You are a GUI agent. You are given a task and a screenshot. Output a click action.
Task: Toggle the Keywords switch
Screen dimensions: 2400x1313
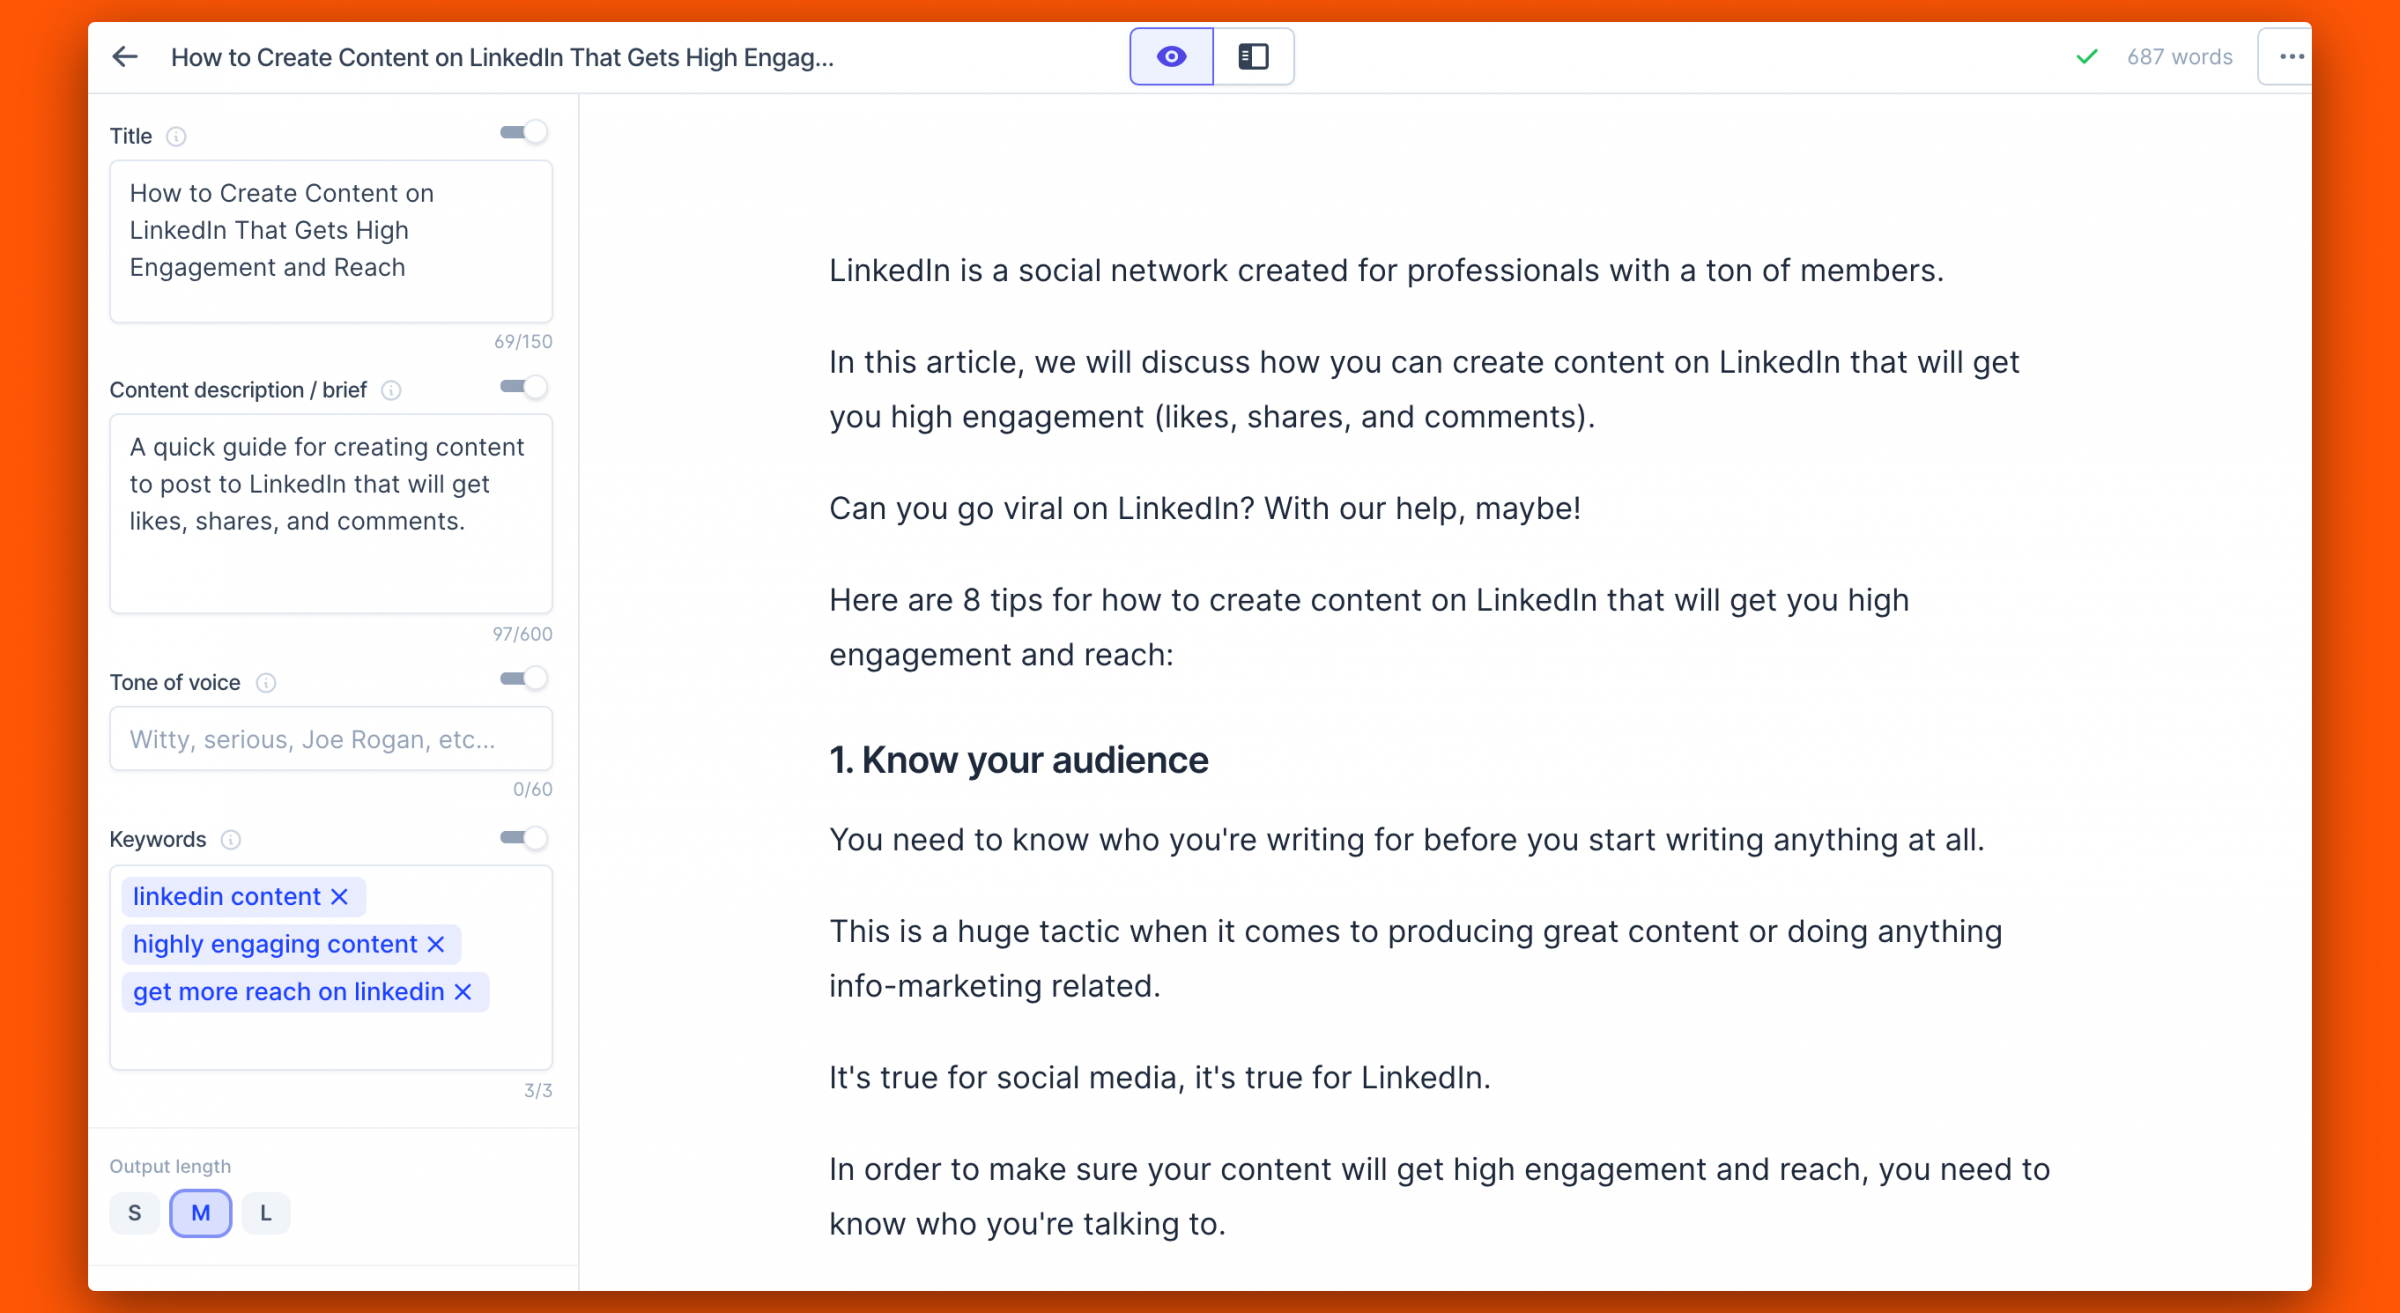pos(524,838)
